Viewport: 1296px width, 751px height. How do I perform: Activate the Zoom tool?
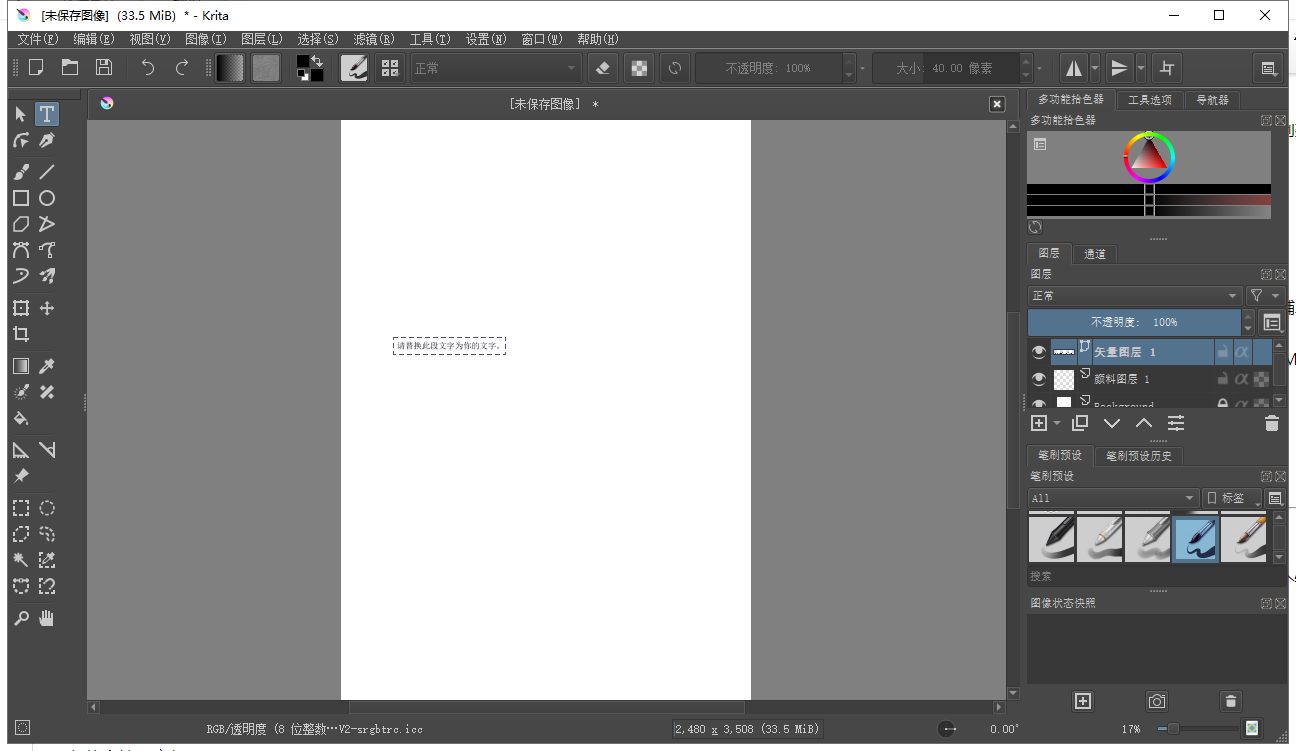pyautogui.click(x=21, y=618)
